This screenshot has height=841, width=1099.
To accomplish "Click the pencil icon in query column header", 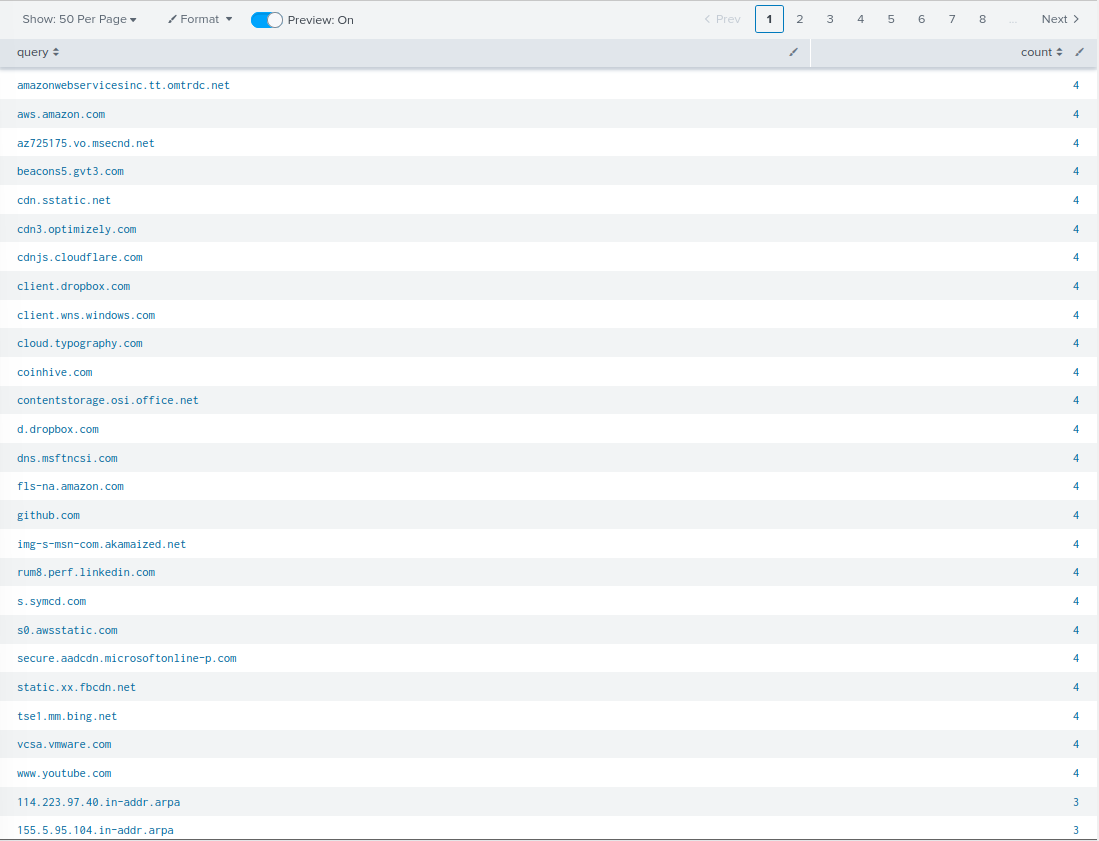I will pyautogui.click(x=793, y=52).
